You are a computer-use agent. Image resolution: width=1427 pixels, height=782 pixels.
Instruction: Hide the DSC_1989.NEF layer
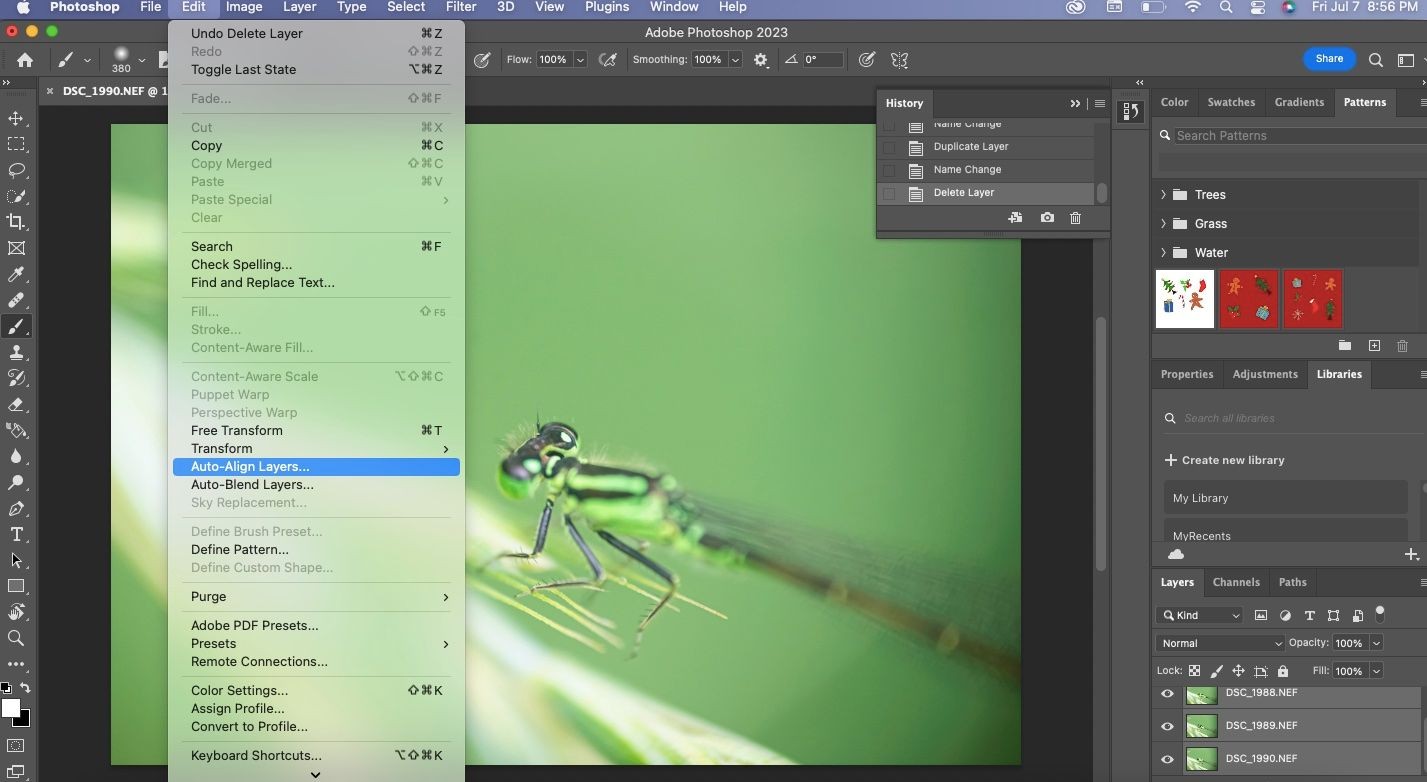[x=1167, y=727]
